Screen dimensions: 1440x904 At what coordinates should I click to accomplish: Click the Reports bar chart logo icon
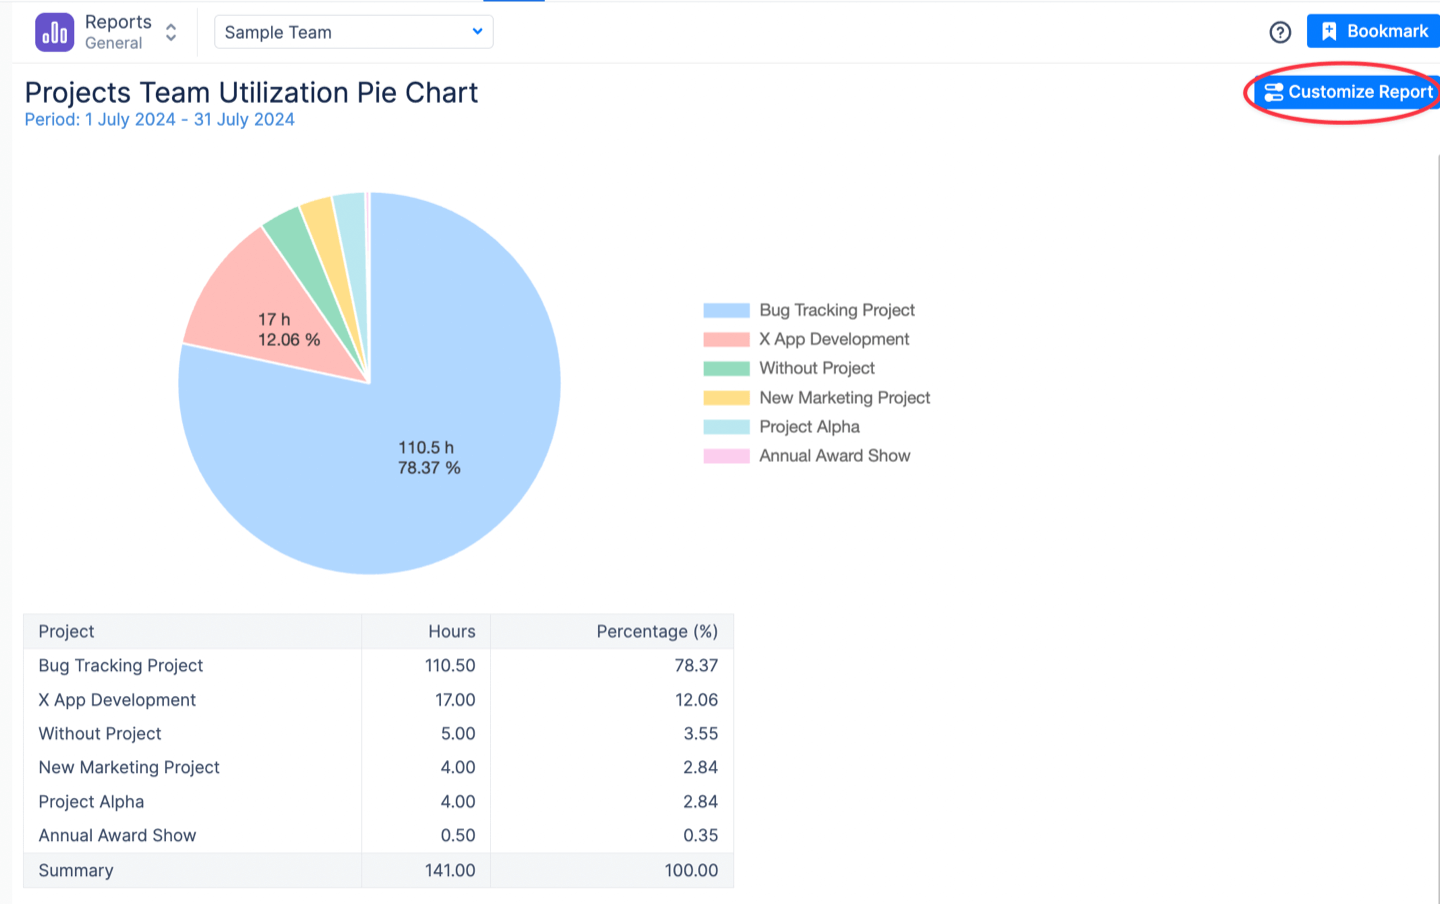point(54,32)
